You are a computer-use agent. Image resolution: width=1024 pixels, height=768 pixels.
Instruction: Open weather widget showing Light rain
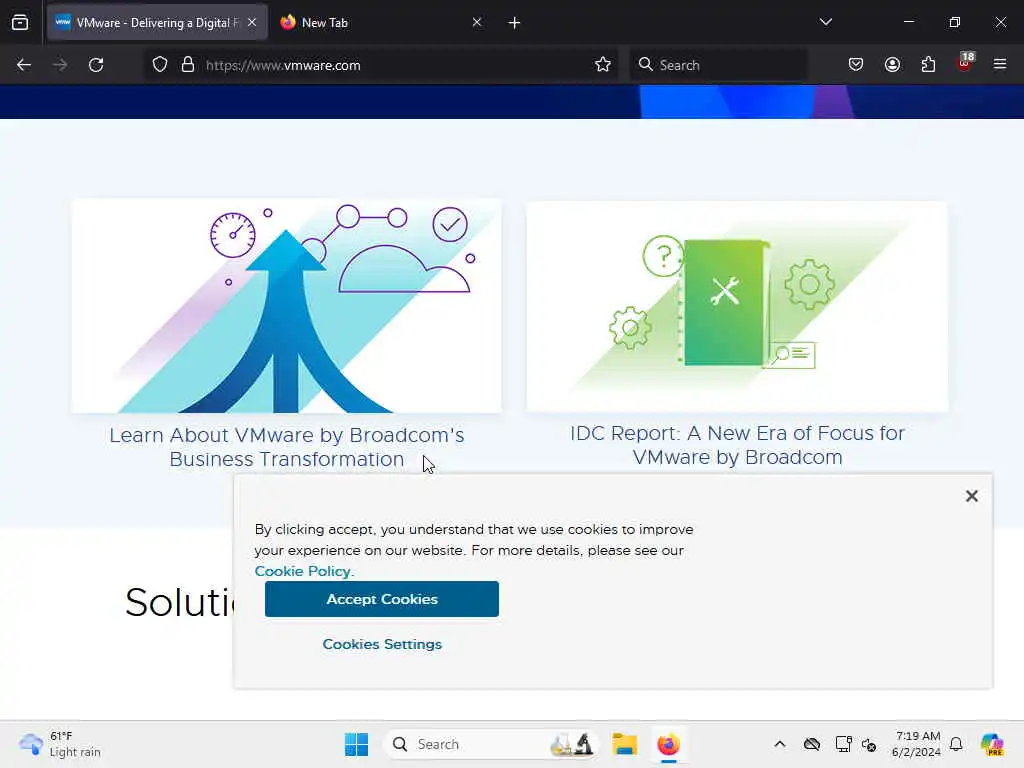[x=60, y=744]
